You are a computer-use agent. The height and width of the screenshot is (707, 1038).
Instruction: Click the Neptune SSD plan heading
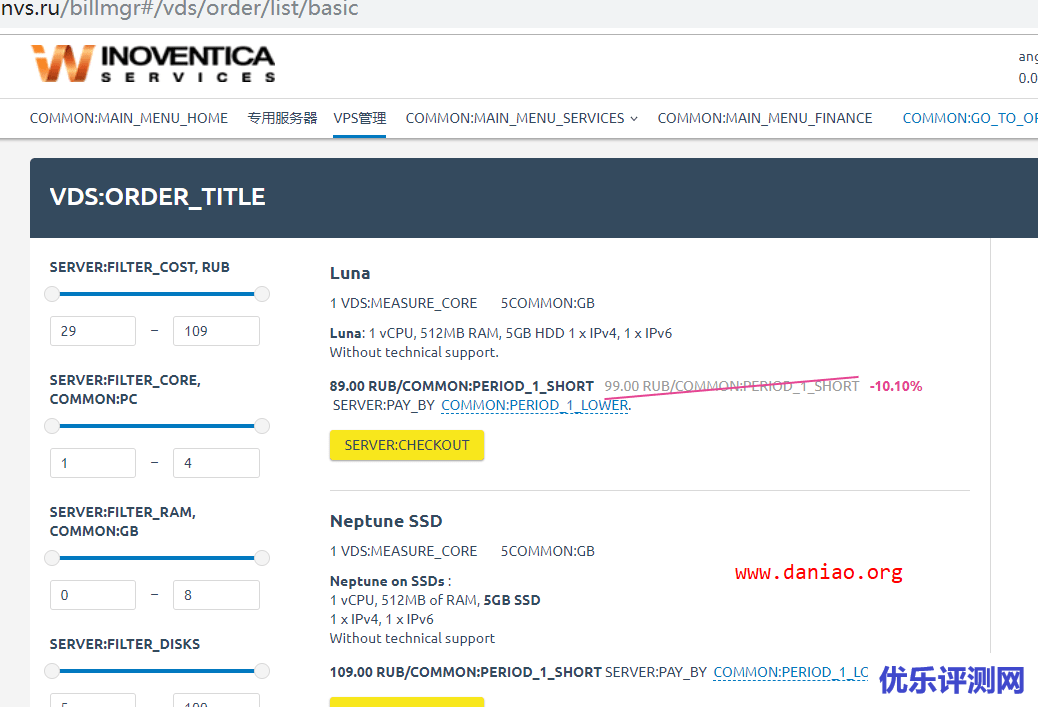click(x=386, y=521)
